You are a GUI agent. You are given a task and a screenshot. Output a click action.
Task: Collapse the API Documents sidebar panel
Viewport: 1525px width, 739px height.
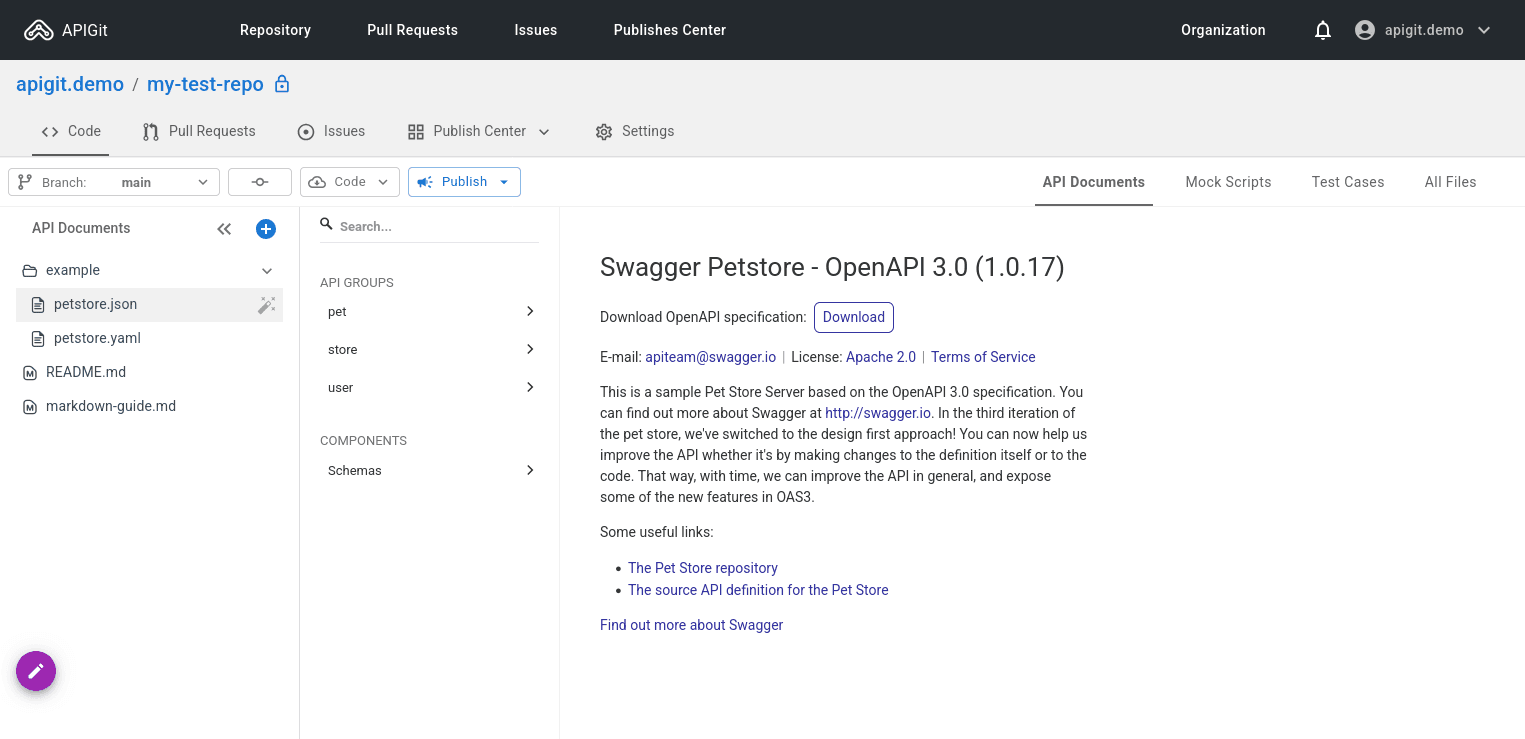point(224,229)
